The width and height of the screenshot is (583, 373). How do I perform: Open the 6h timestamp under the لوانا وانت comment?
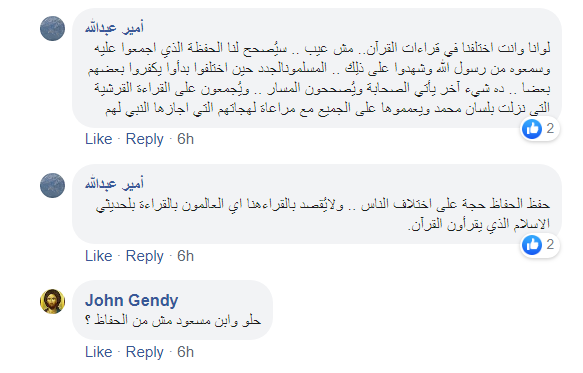(186, 139)
